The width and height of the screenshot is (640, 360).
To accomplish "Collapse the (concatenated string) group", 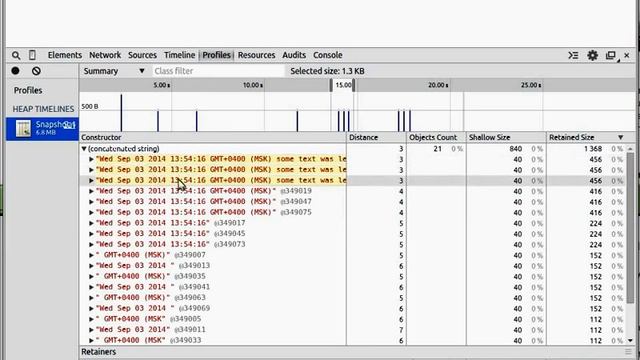I will point(84,149).
